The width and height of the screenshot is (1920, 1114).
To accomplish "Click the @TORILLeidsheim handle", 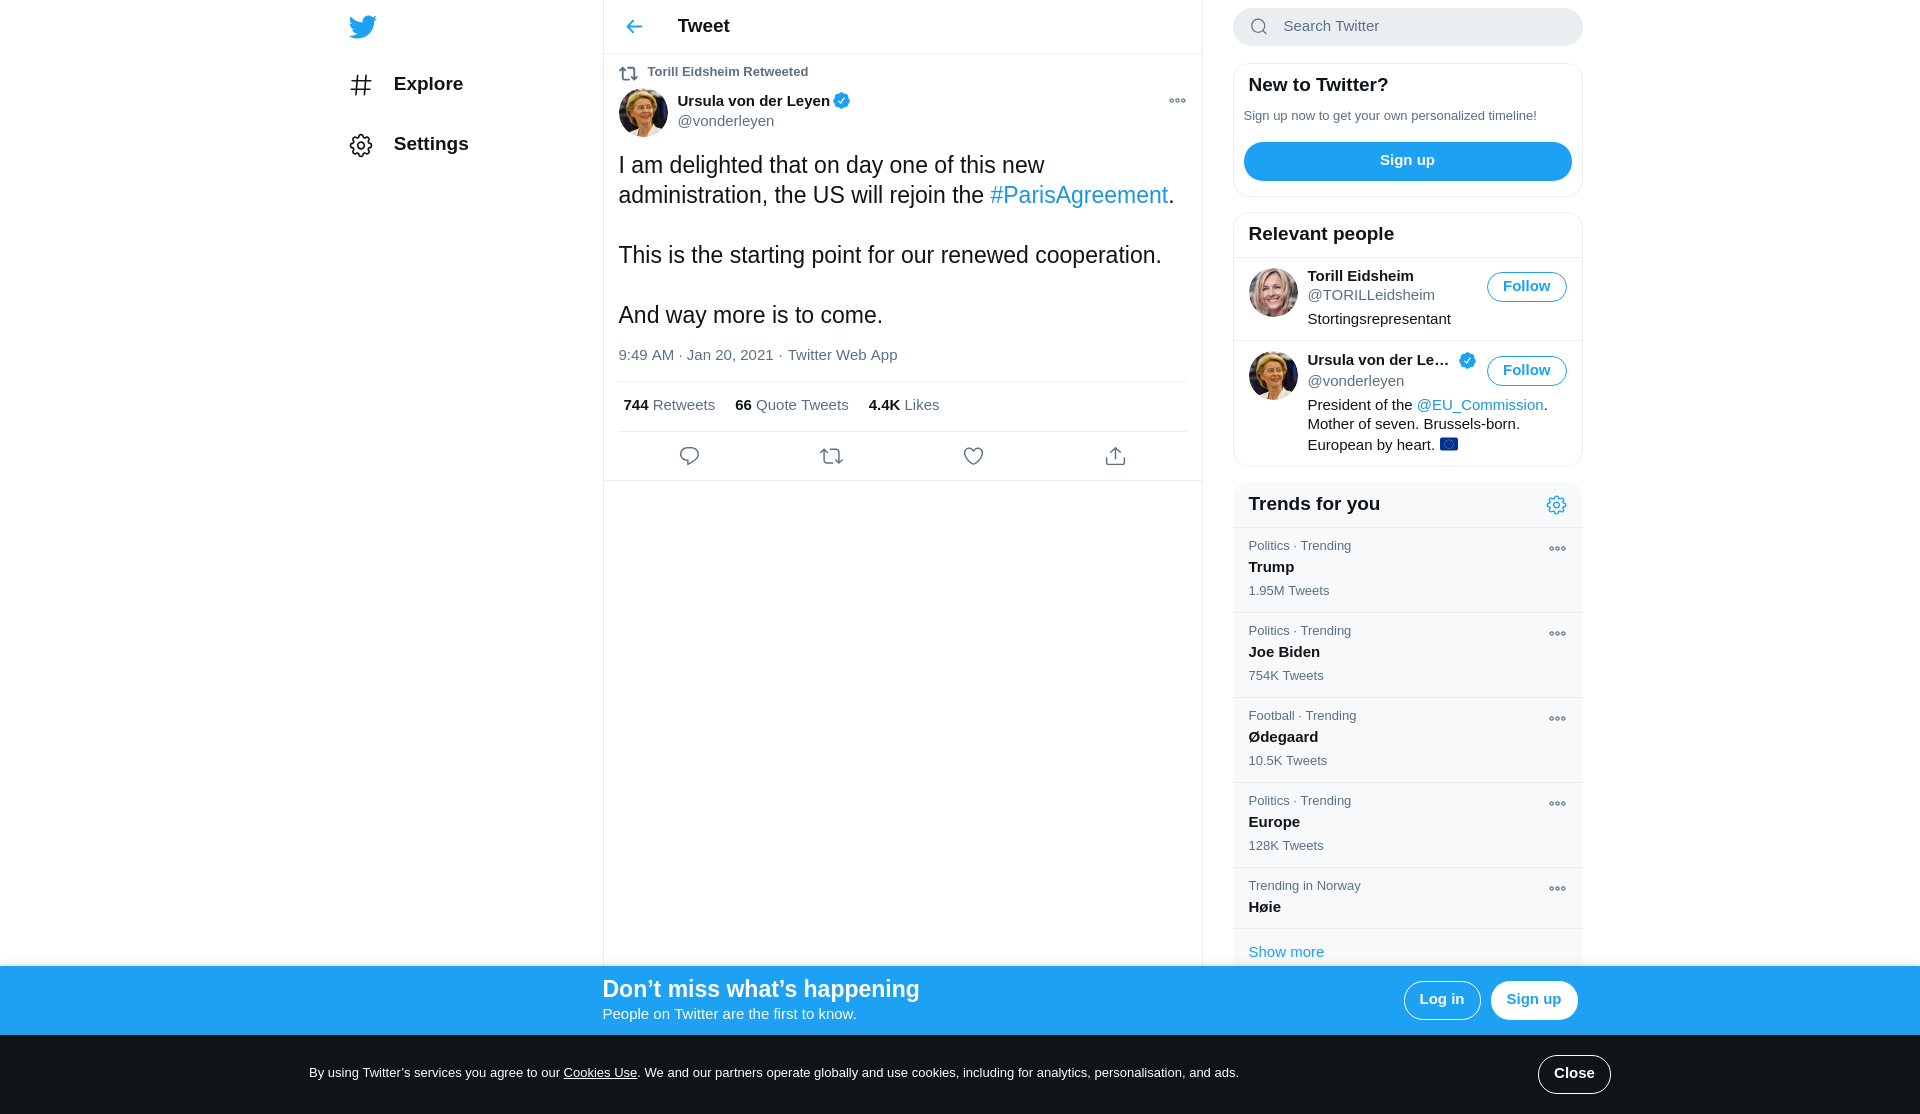I will [x=1370, y=295].
